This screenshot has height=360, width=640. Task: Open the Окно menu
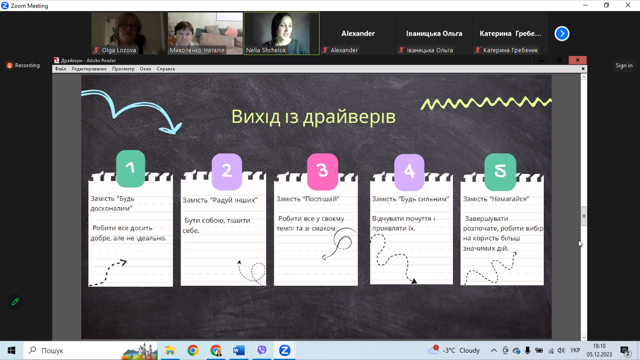(145, 69)
